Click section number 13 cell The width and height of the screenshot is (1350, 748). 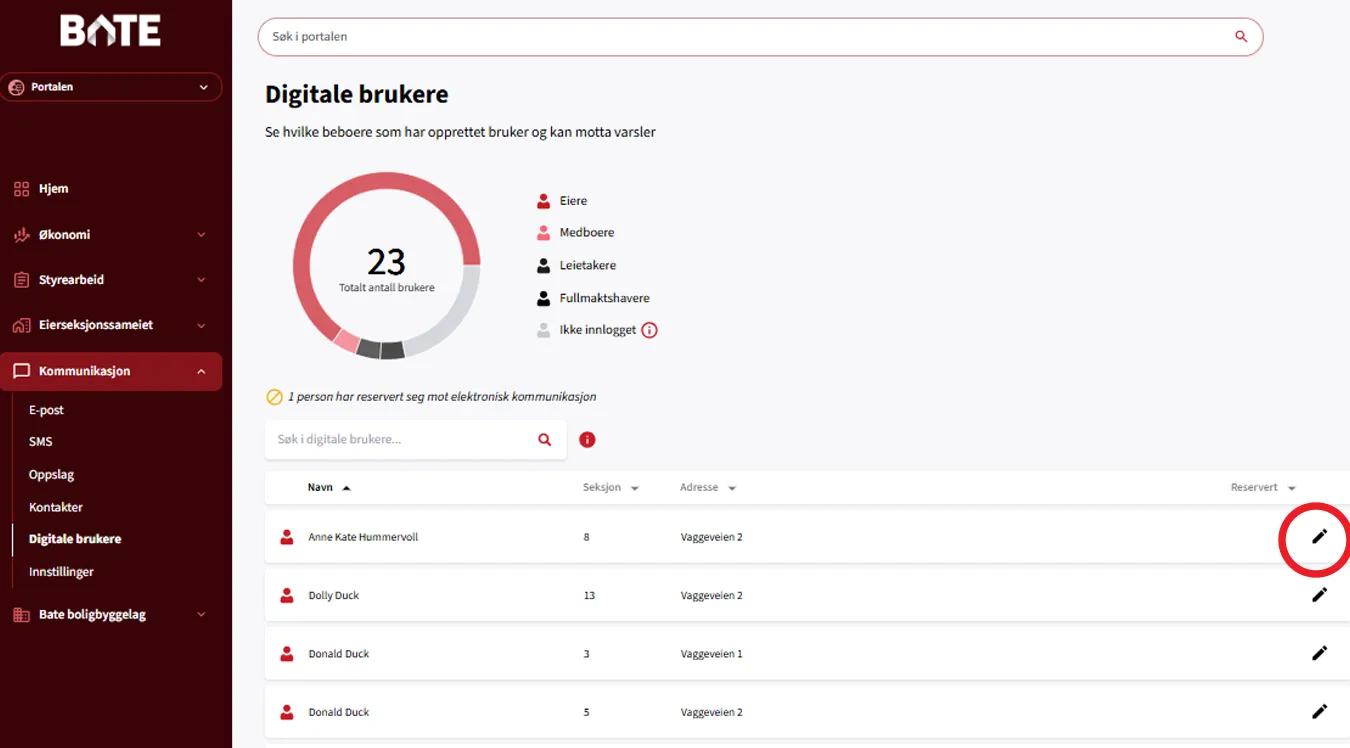pos(589,595)
